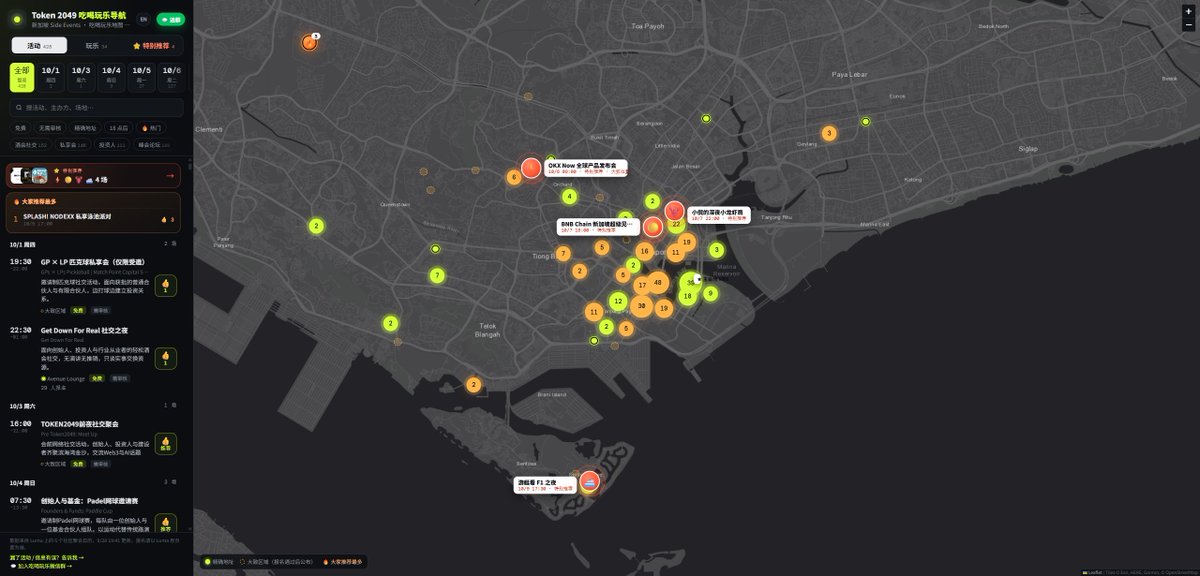Expand the orange cluster marker numbered 48
The height and width of the screenshot is (576, 1200).
tap(657, 283)
